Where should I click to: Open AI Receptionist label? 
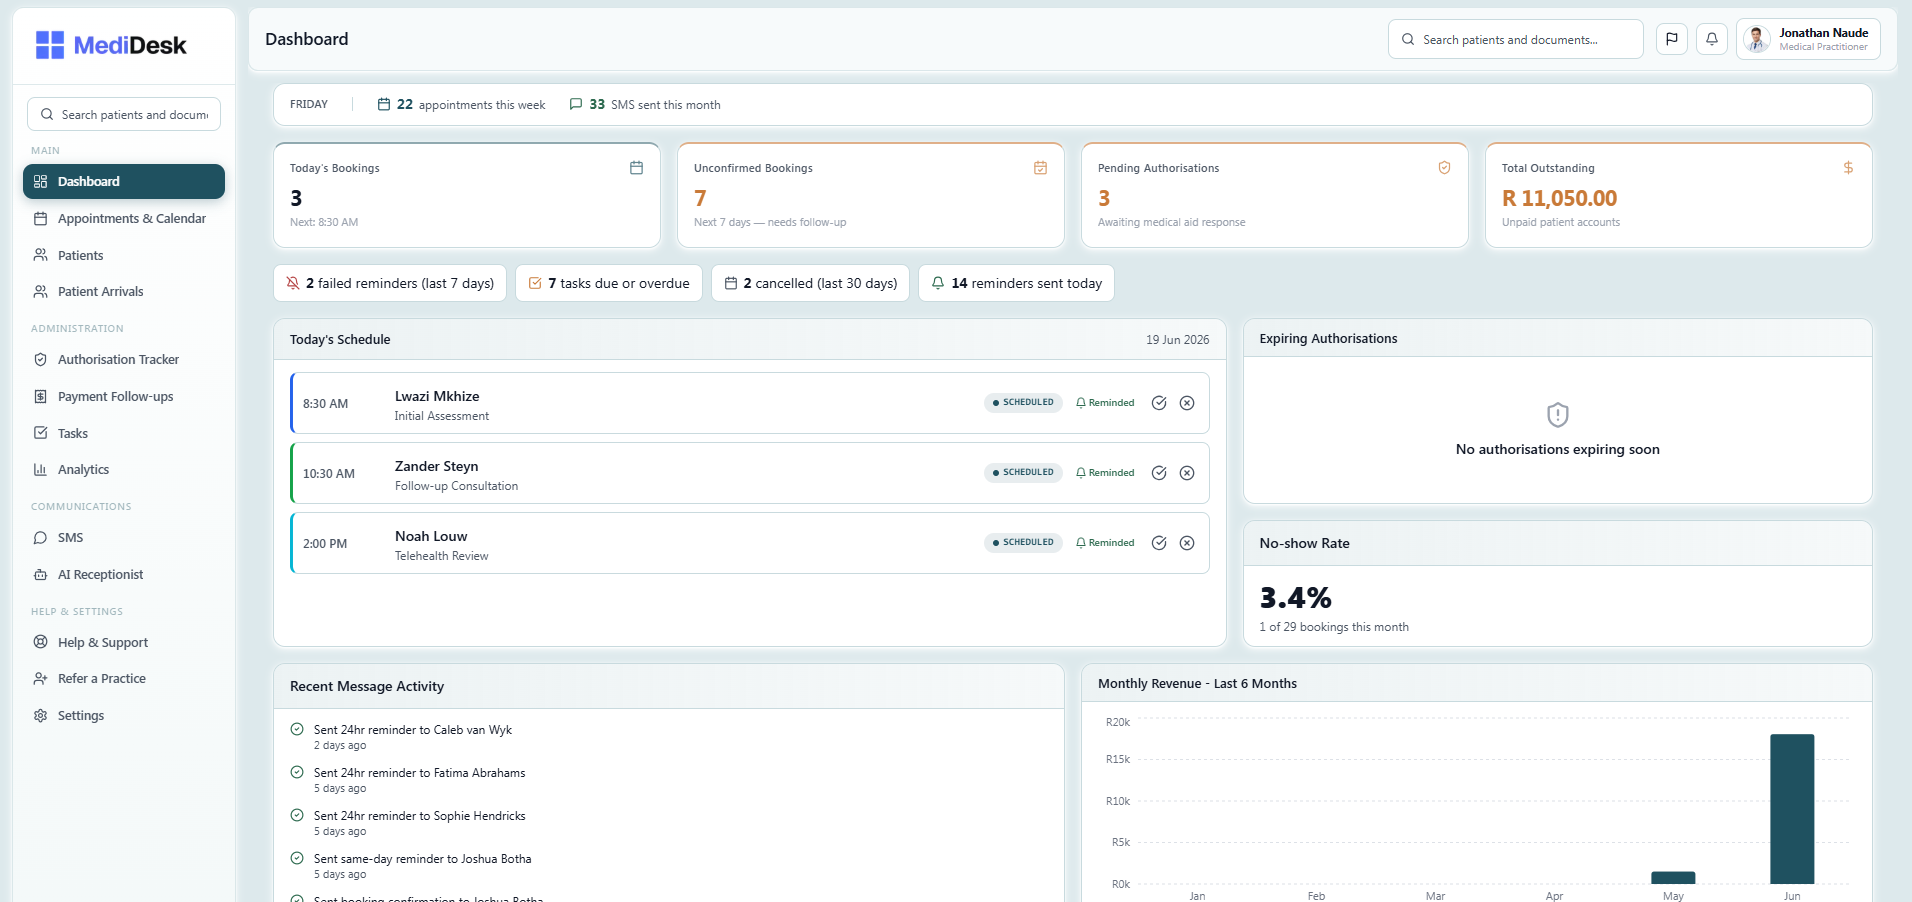click(101, 574)
